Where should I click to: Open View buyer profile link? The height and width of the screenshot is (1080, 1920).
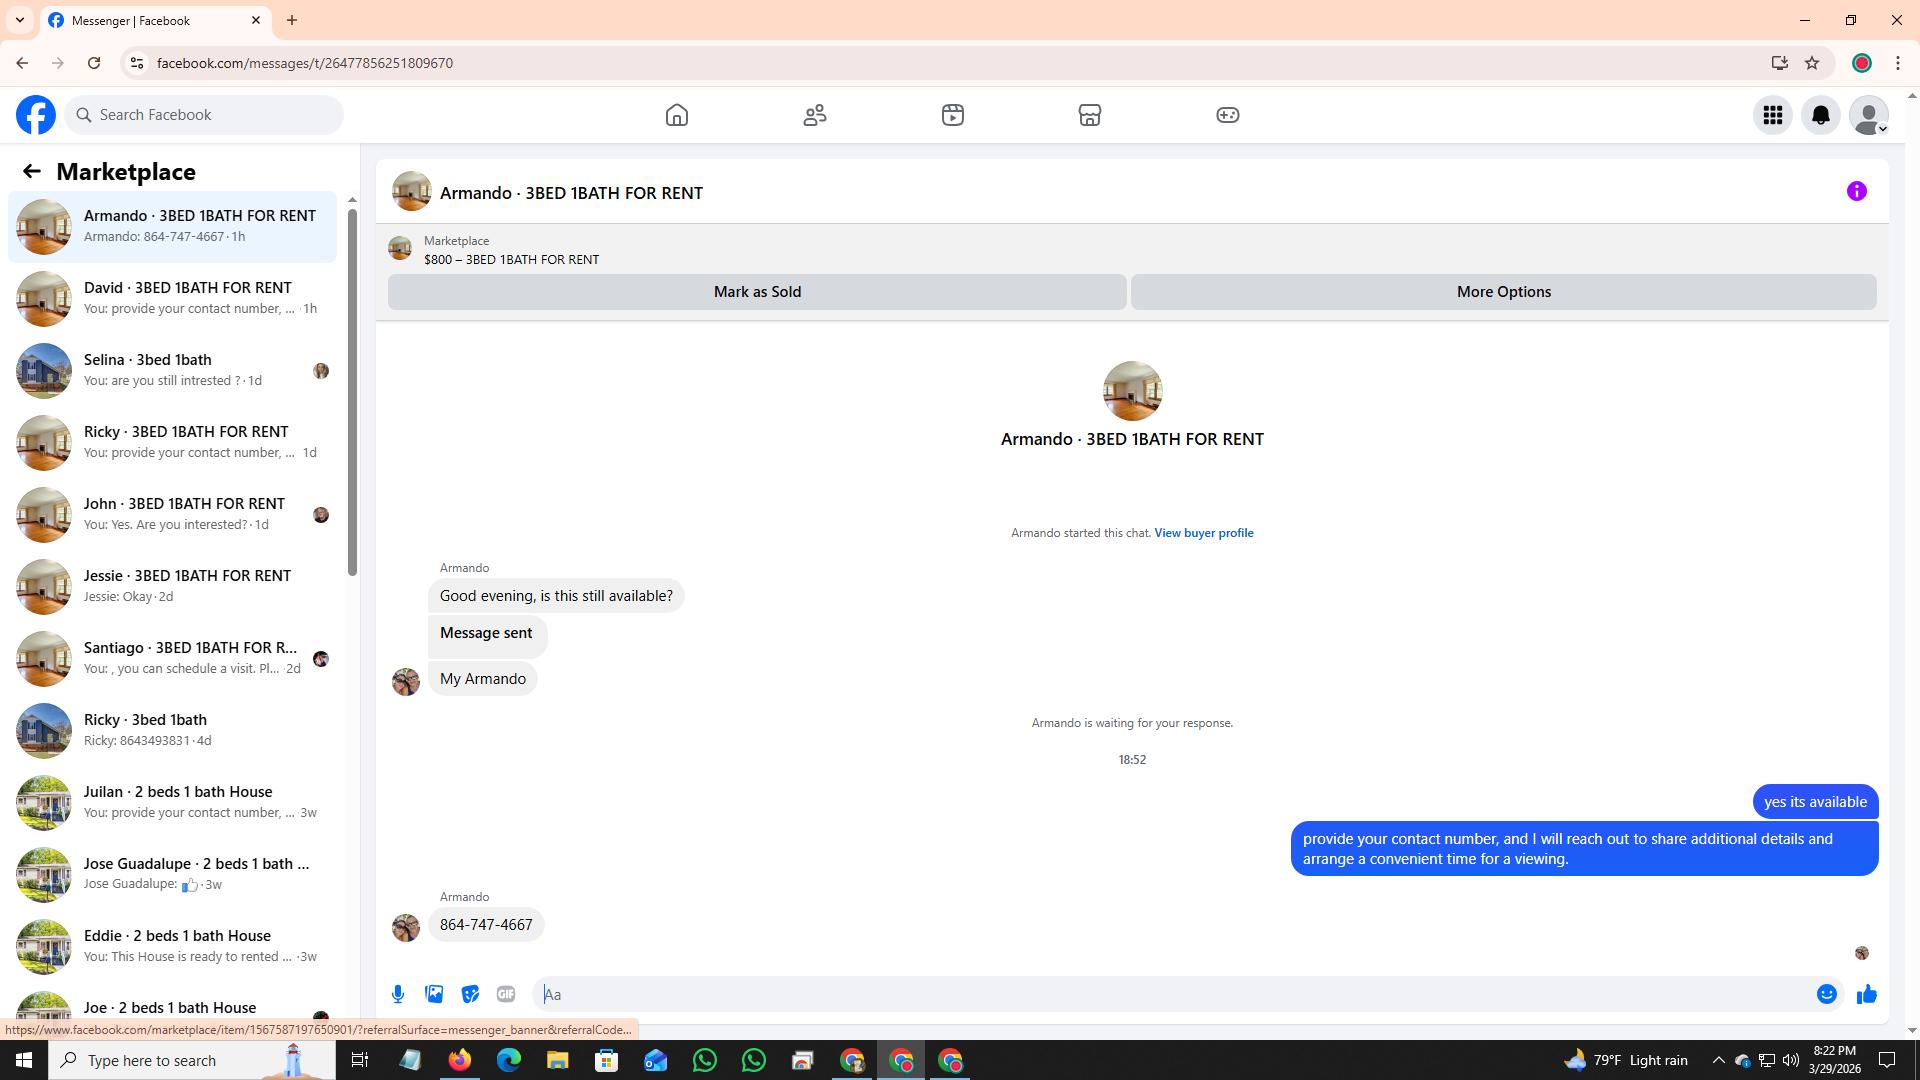1204,533
